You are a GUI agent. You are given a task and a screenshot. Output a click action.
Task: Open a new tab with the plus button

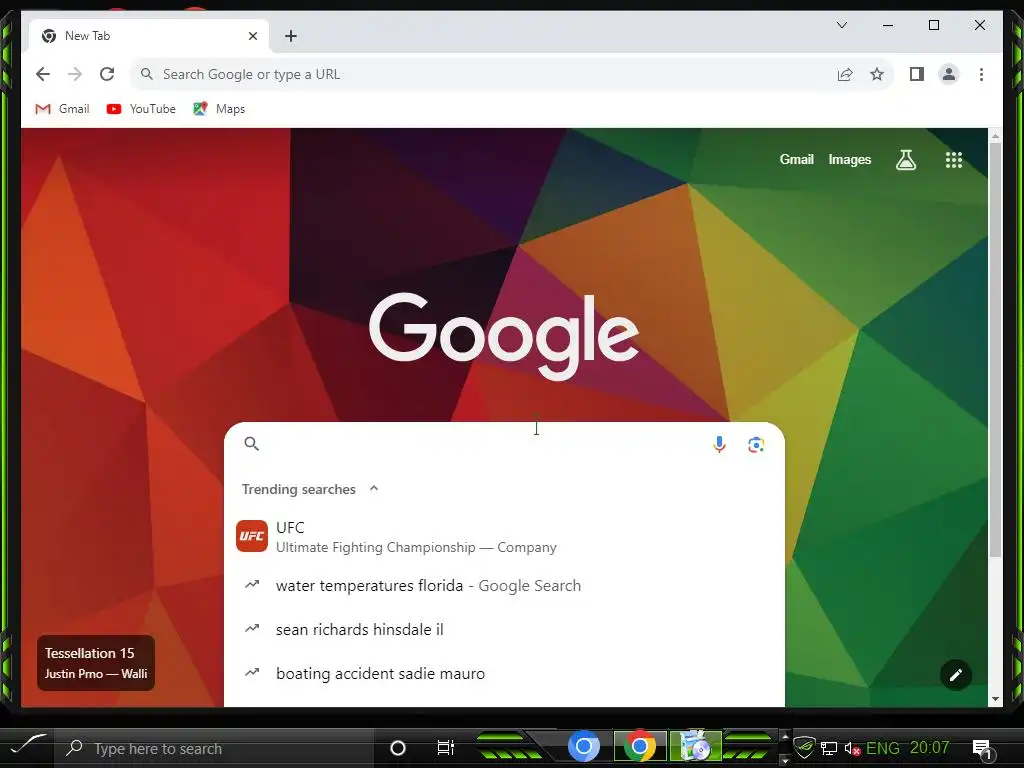[291, 36]
